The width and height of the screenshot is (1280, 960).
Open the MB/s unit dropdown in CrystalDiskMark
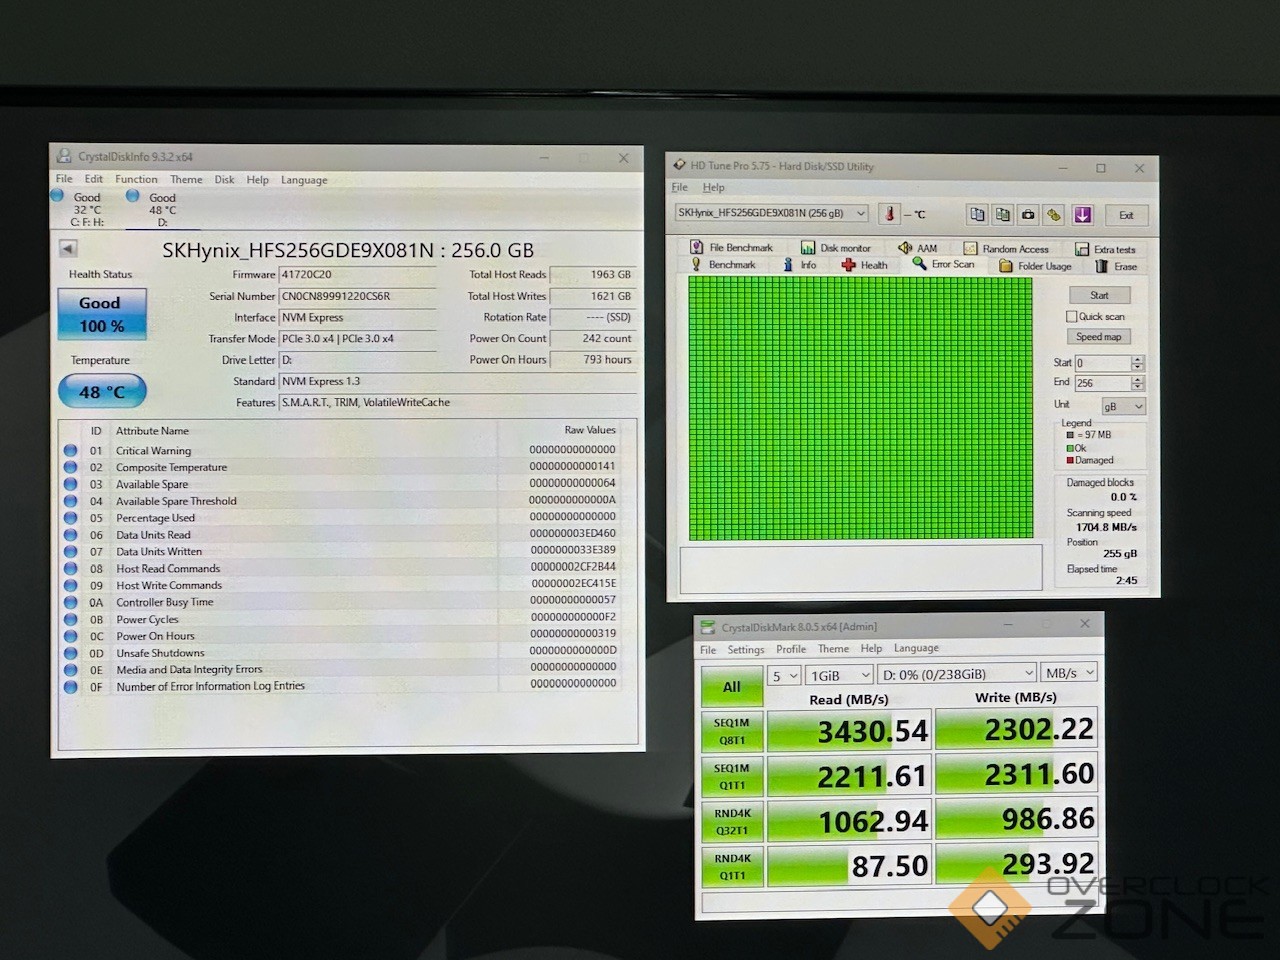pyautogui.click(x=1070, y=673)
